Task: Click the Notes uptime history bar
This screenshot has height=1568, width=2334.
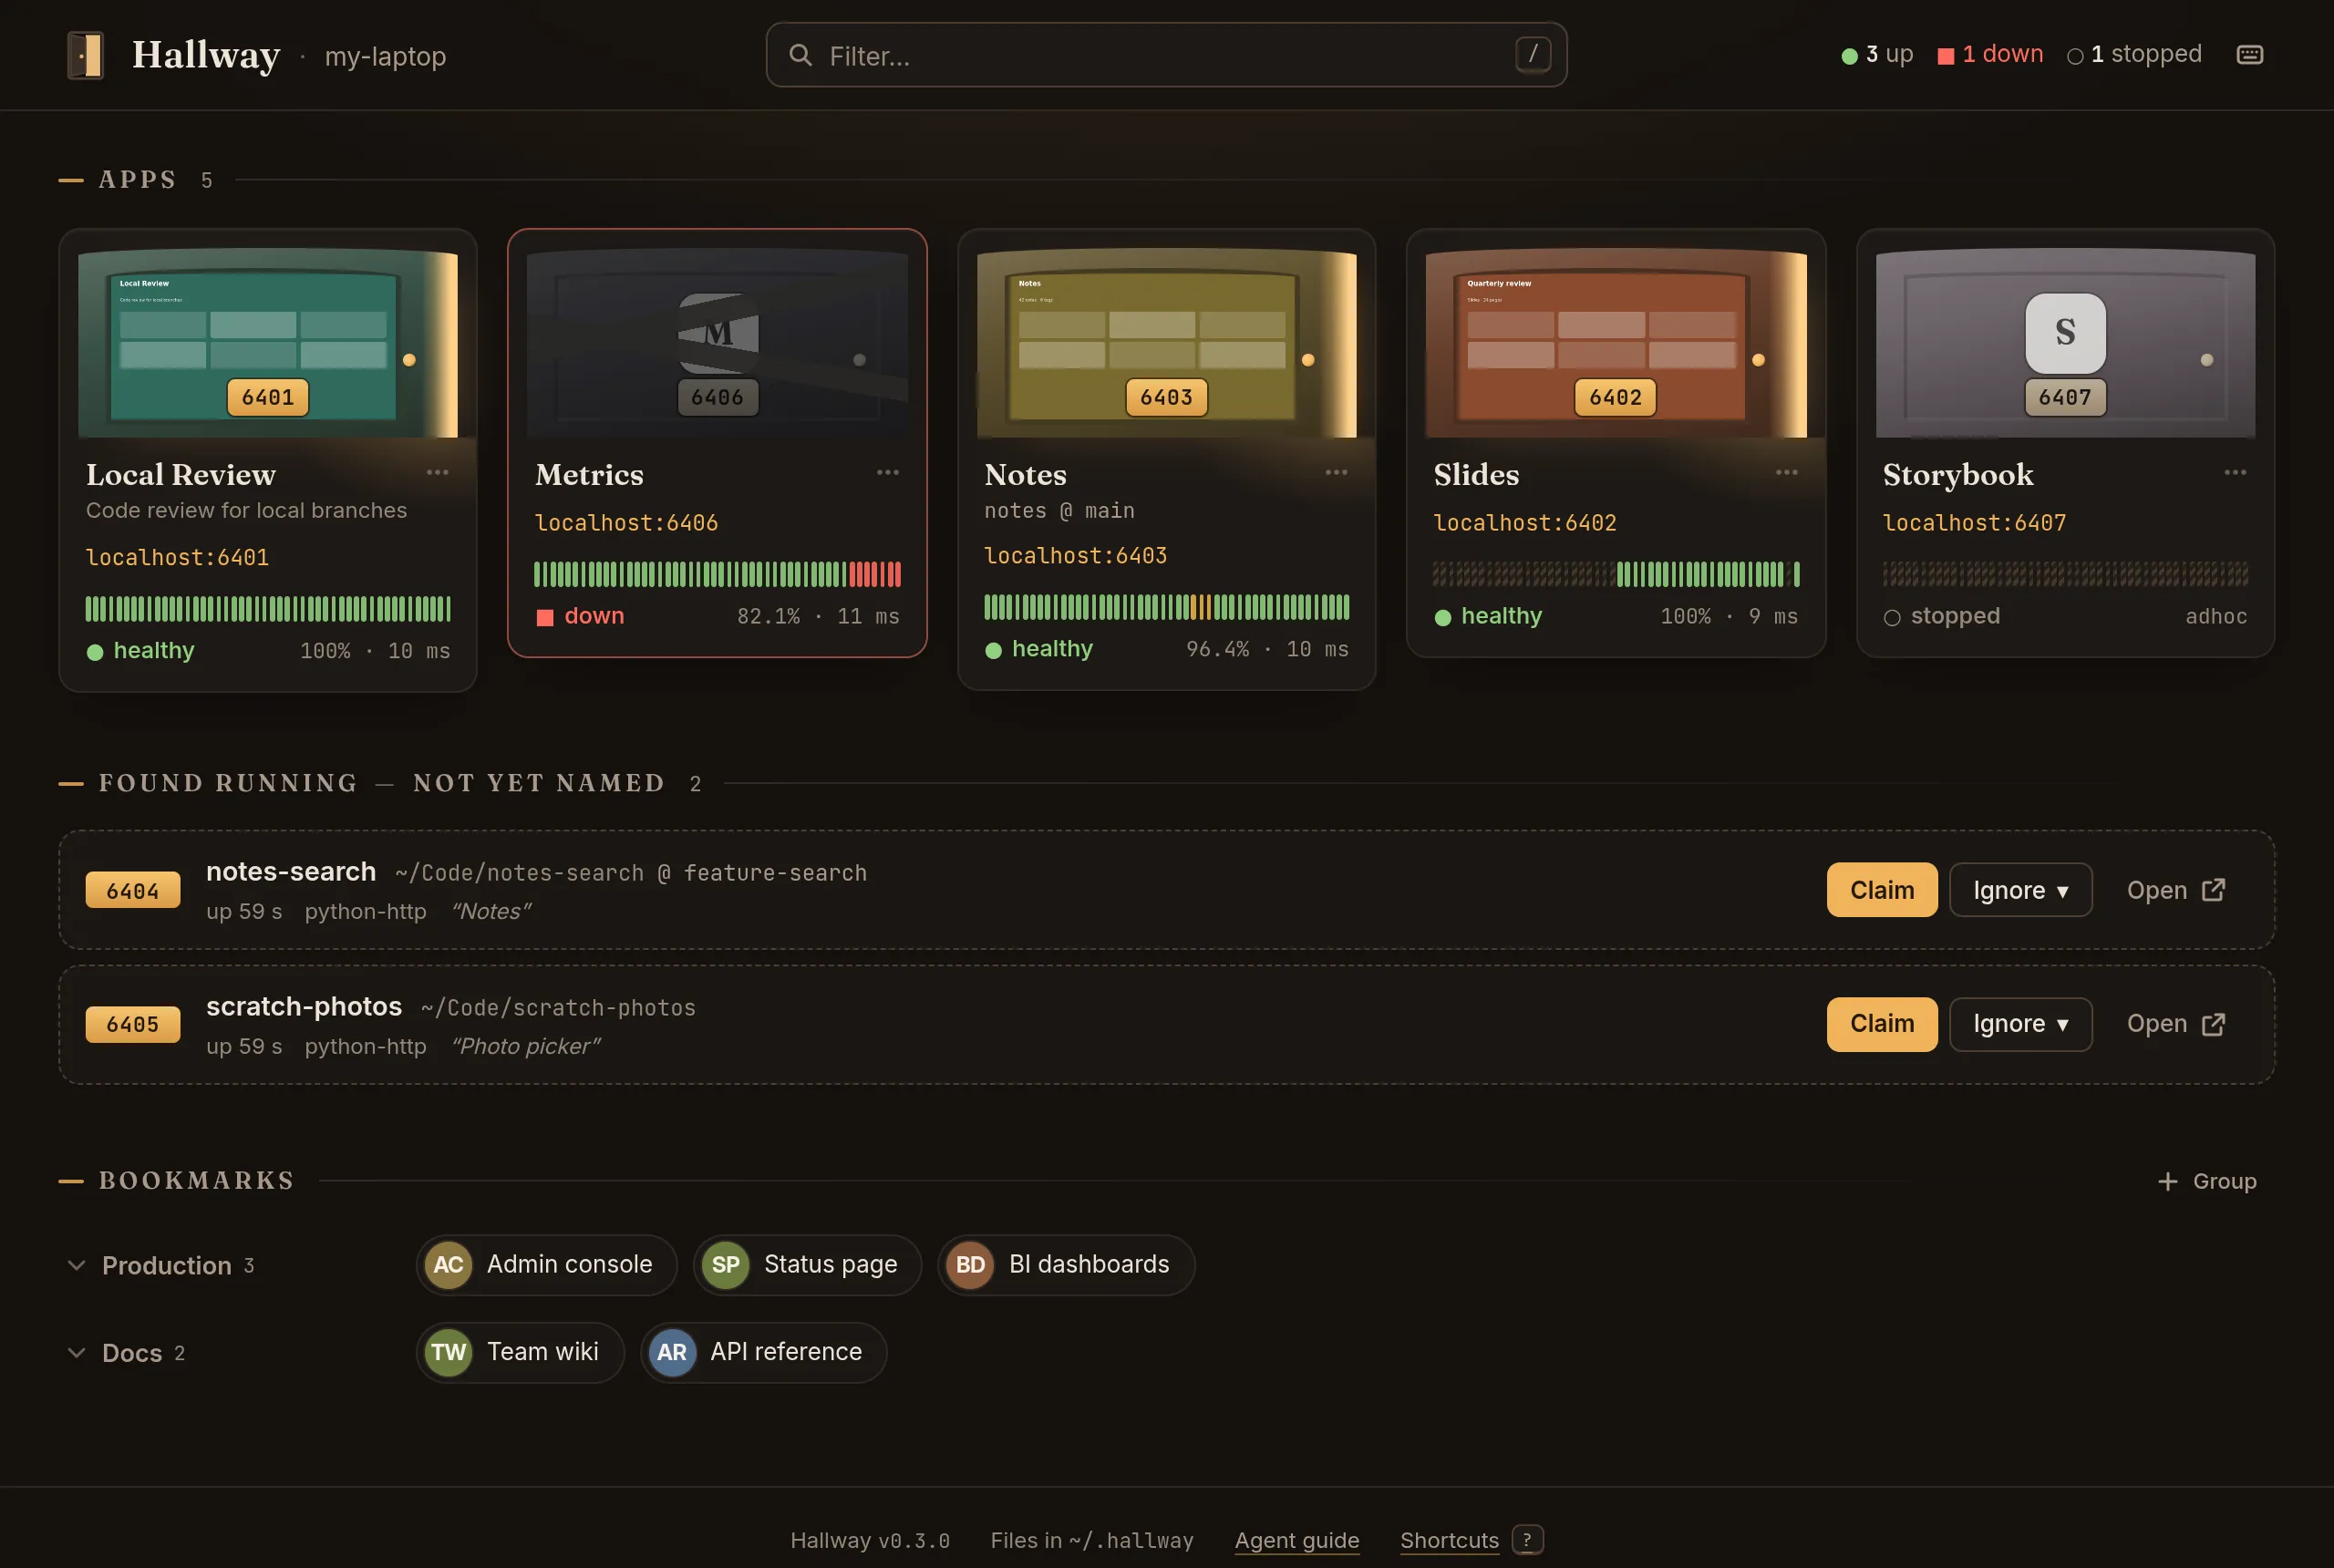Action: pos(1166,607)
